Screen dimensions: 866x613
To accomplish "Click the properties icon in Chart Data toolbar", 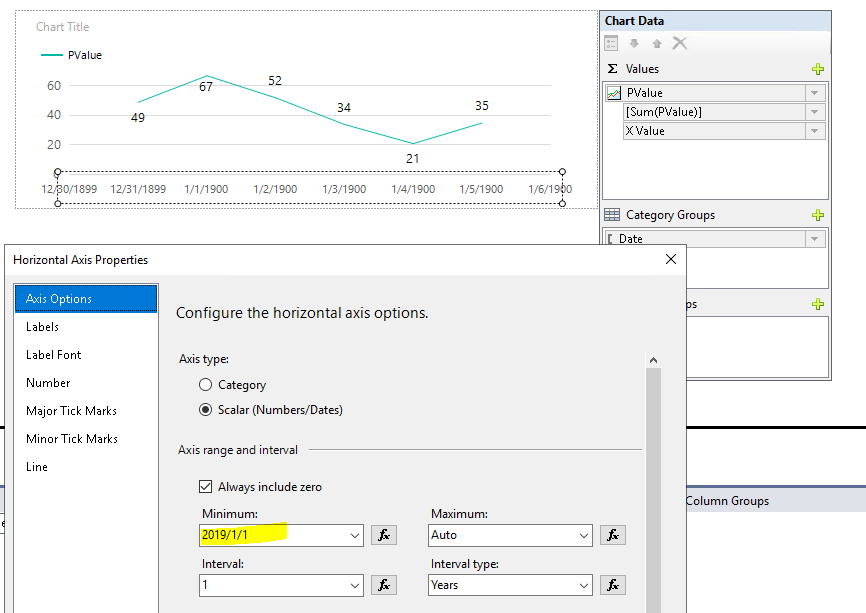I will pyautogui.click(x=611, y=43).
